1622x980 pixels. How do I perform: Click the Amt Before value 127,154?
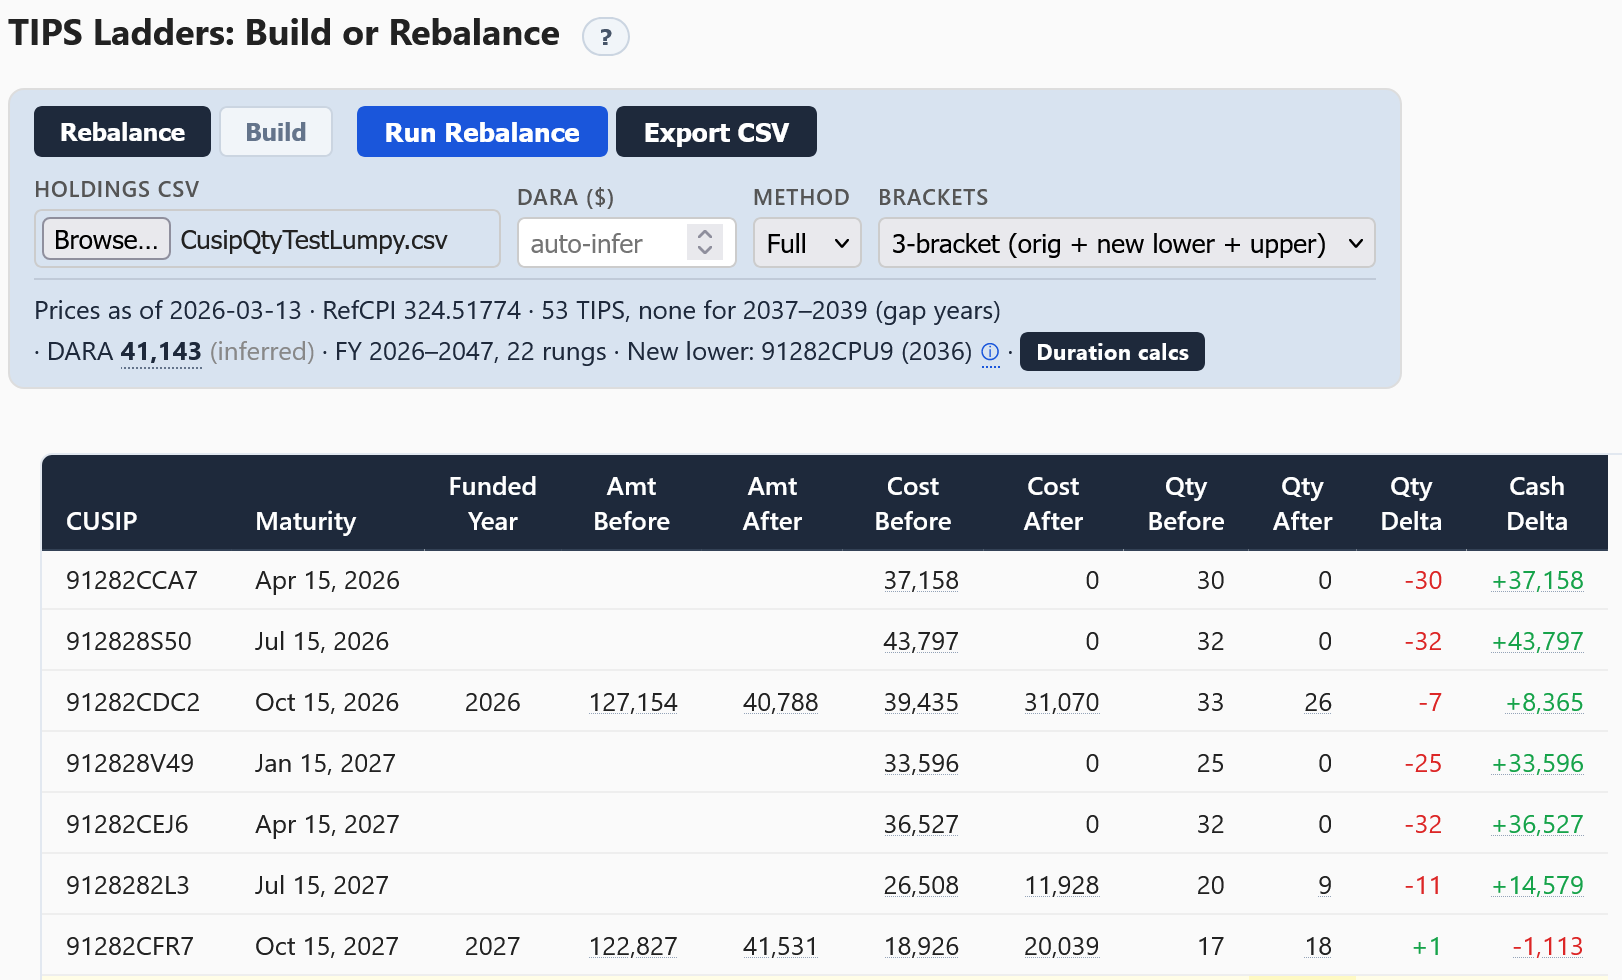coord(633,702)
